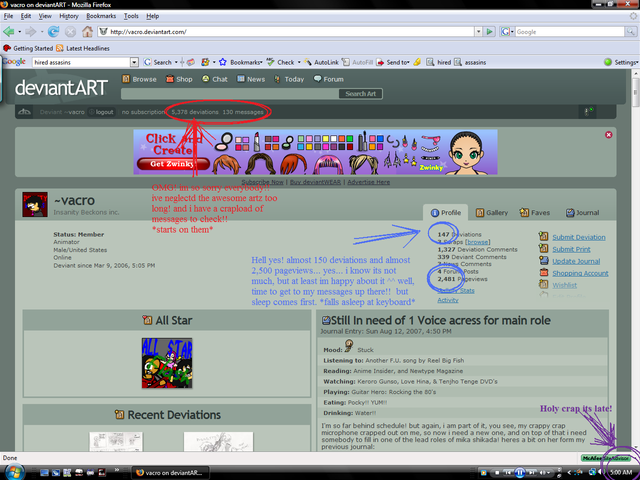Open the Google Toolbar Search options arrow
The width and height of the screenshot is (640, 480).
coord(176,62)
